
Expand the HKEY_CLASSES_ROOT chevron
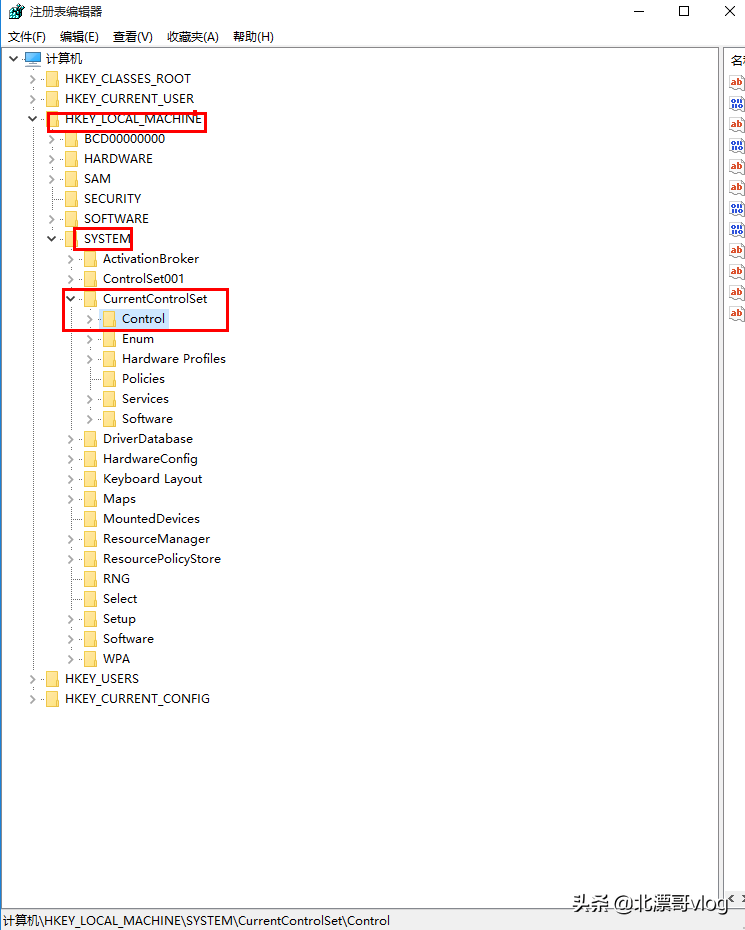point(33,79)
